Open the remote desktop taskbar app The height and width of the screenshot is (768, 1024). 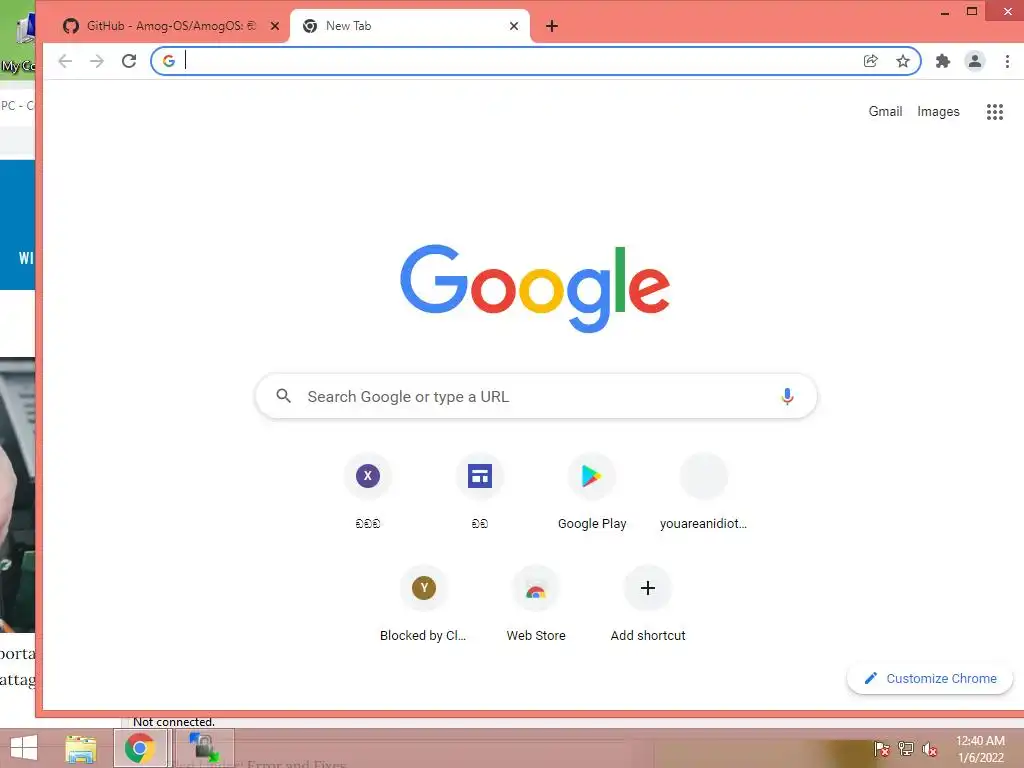pyautogui.click(x=204, y=748)
